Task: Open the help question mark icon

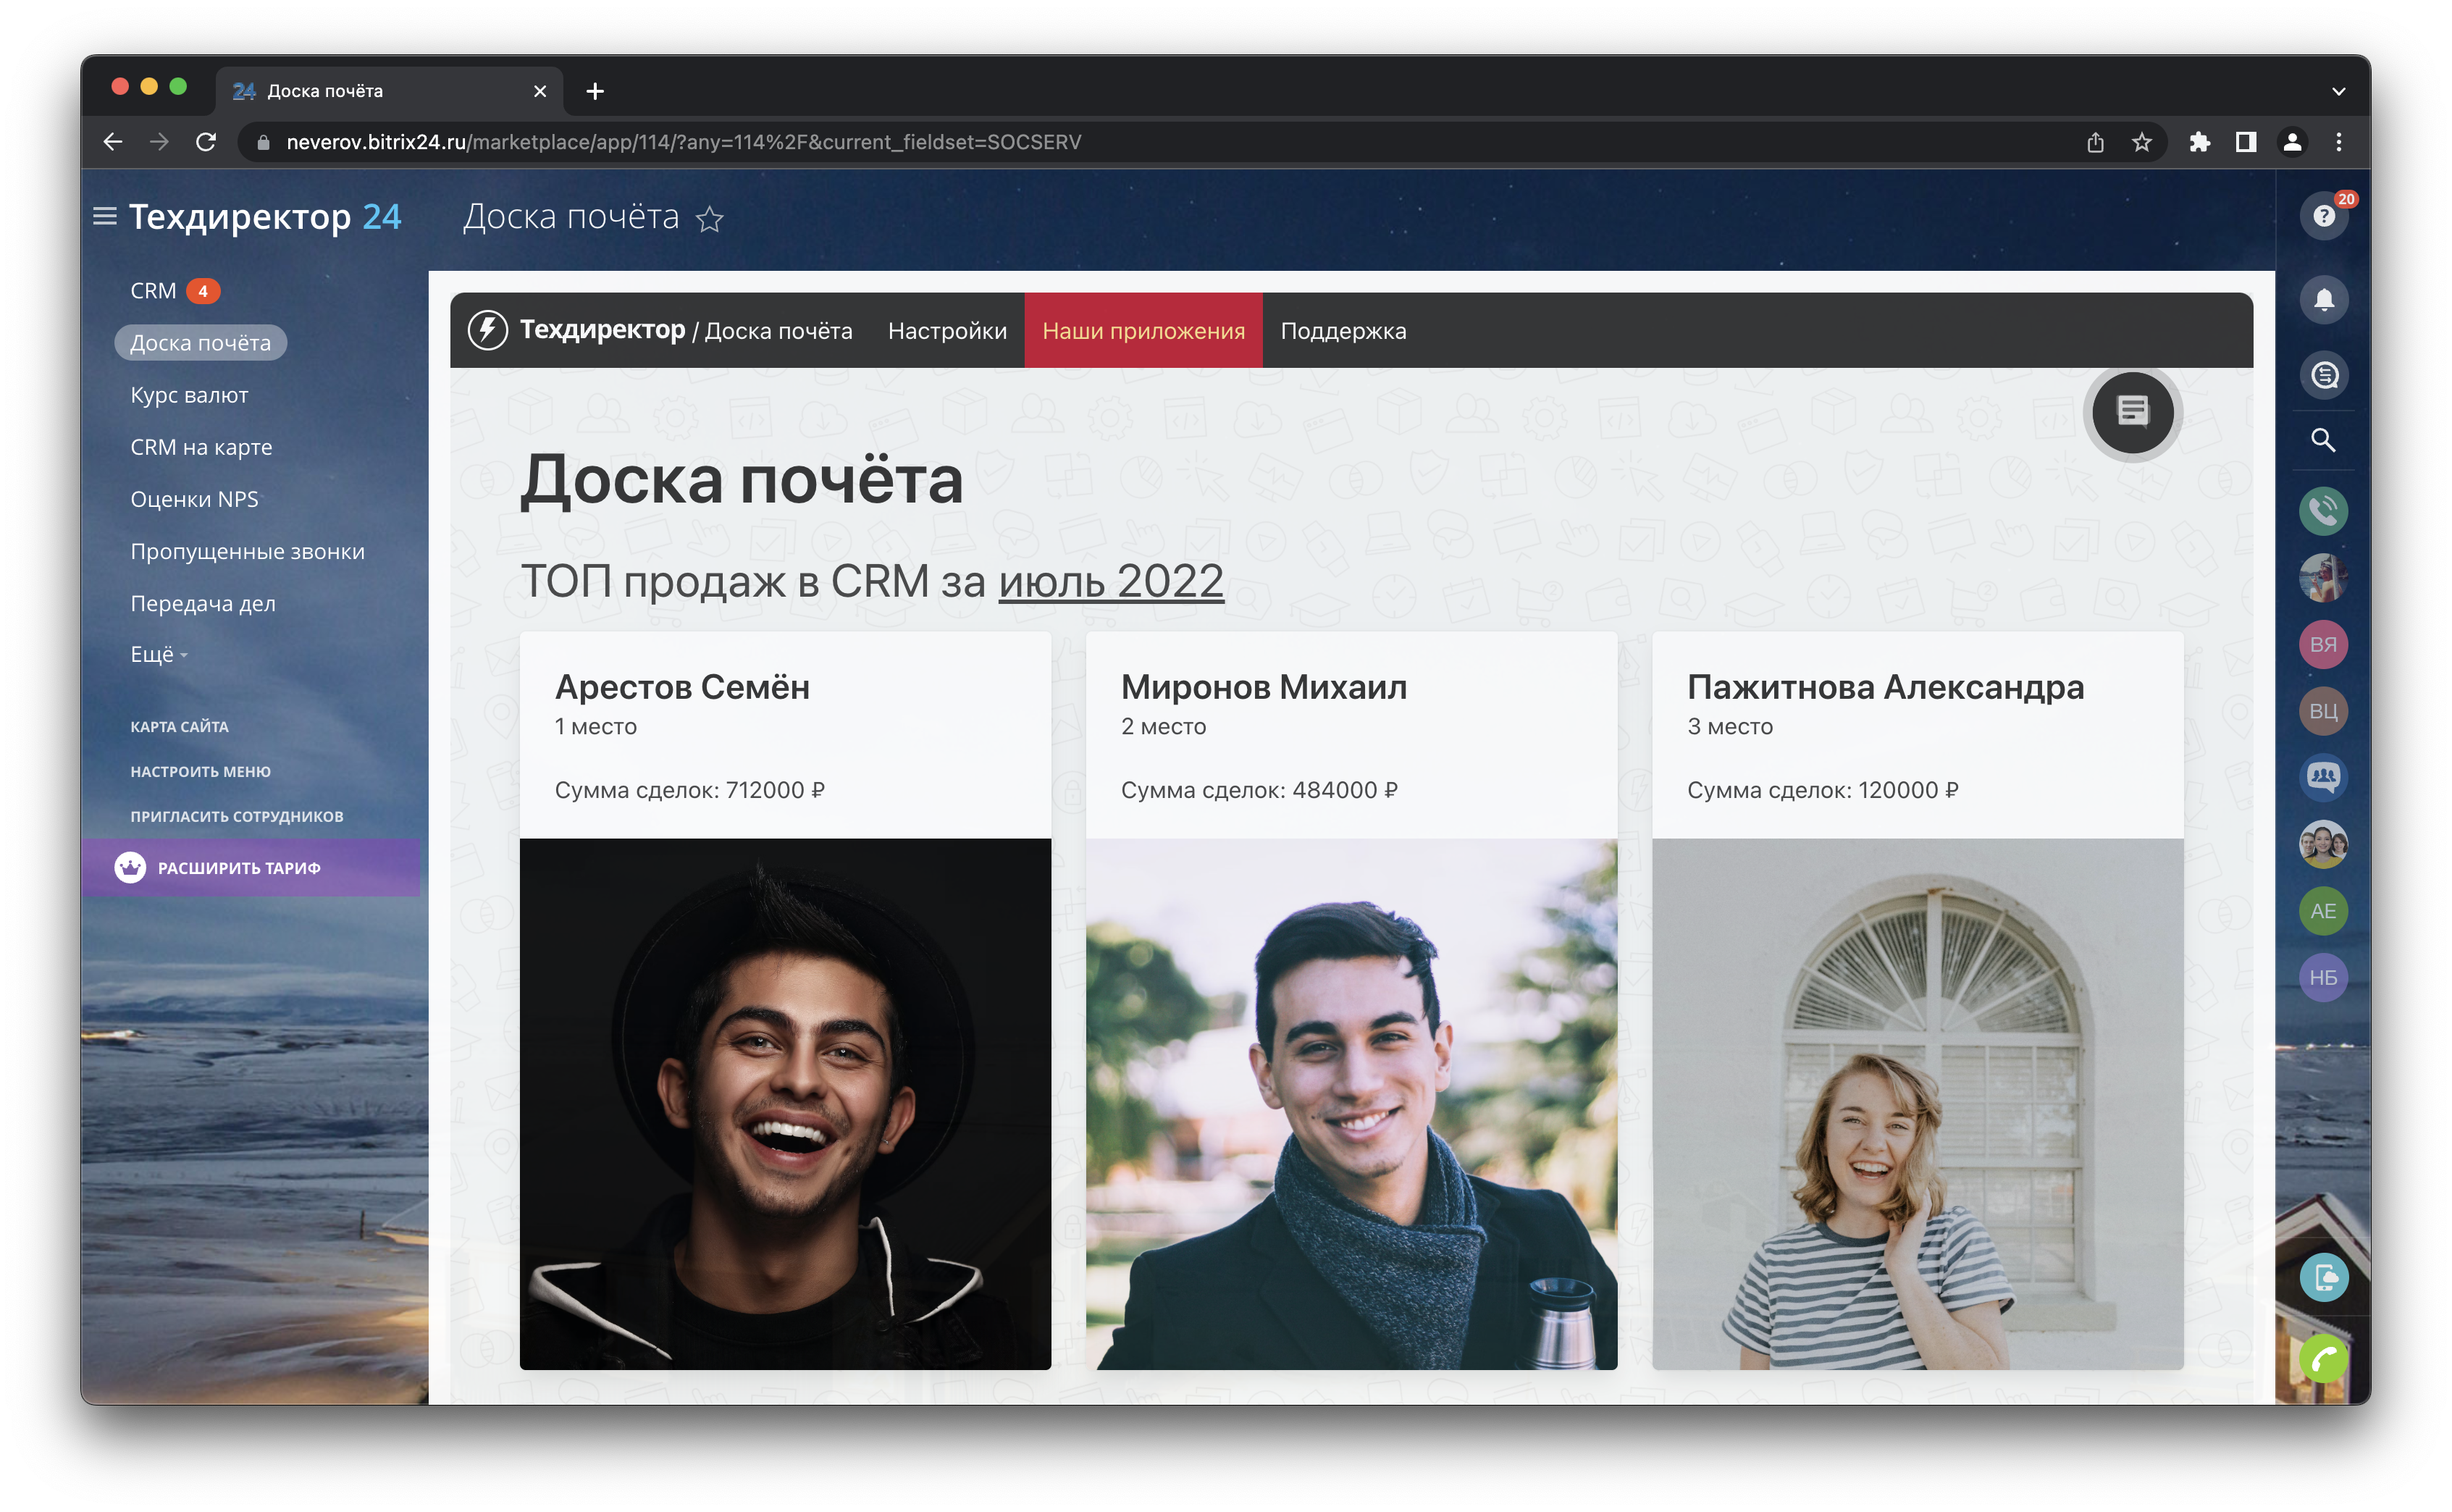Action: pyautogui.click(x=2323, y=216)
